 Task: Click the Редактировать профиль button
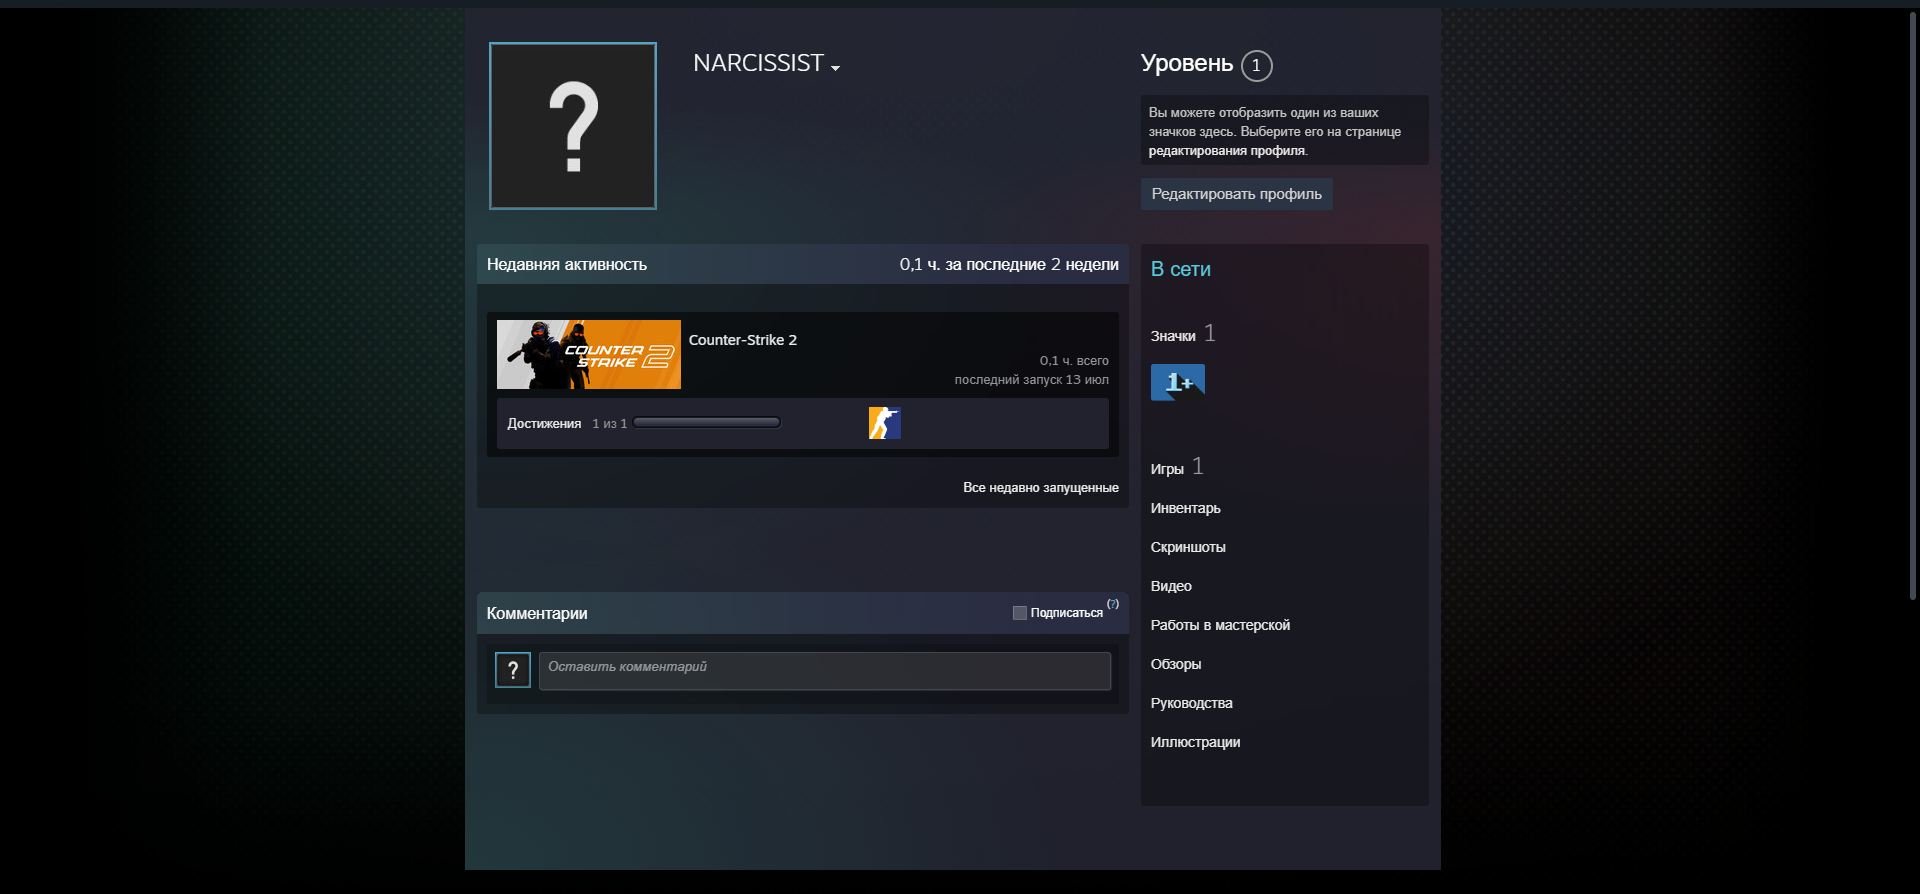(1237, 194)
